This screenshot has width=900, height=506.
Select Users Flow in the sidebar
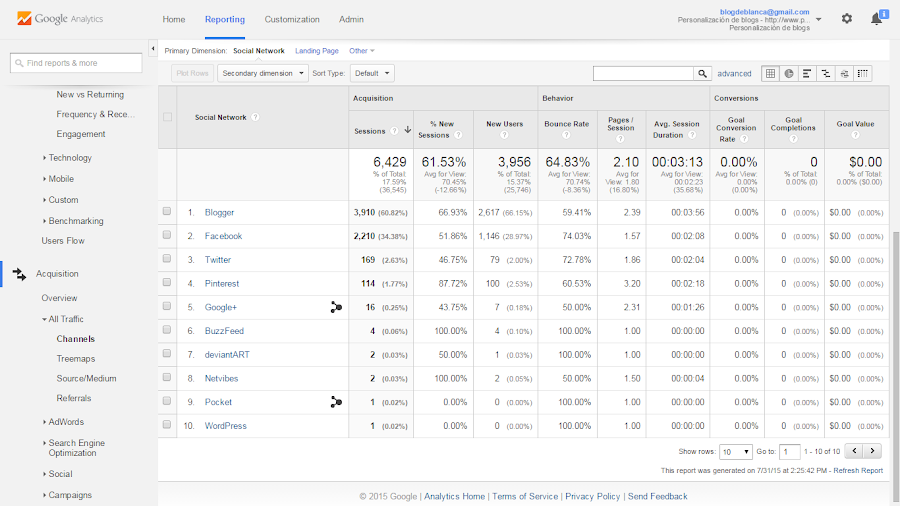[x=63, y=241]
